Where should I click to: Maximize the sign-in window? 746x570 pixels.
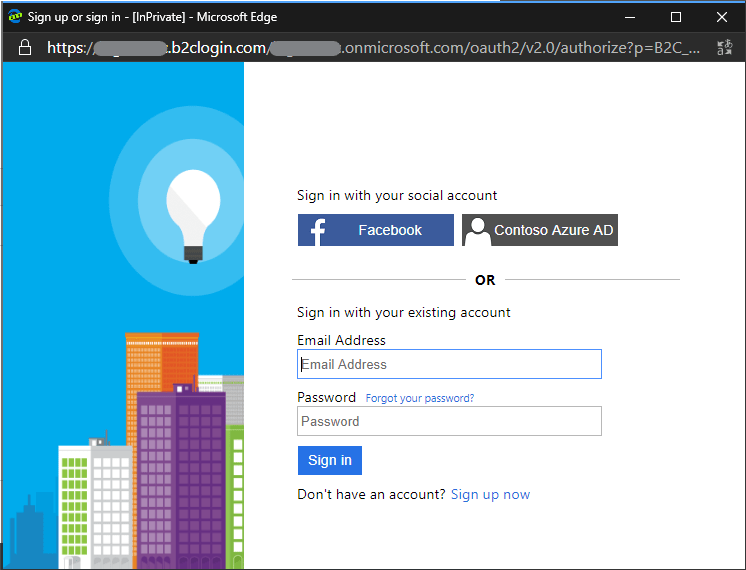pyautogui.click(x=676, y=17)
